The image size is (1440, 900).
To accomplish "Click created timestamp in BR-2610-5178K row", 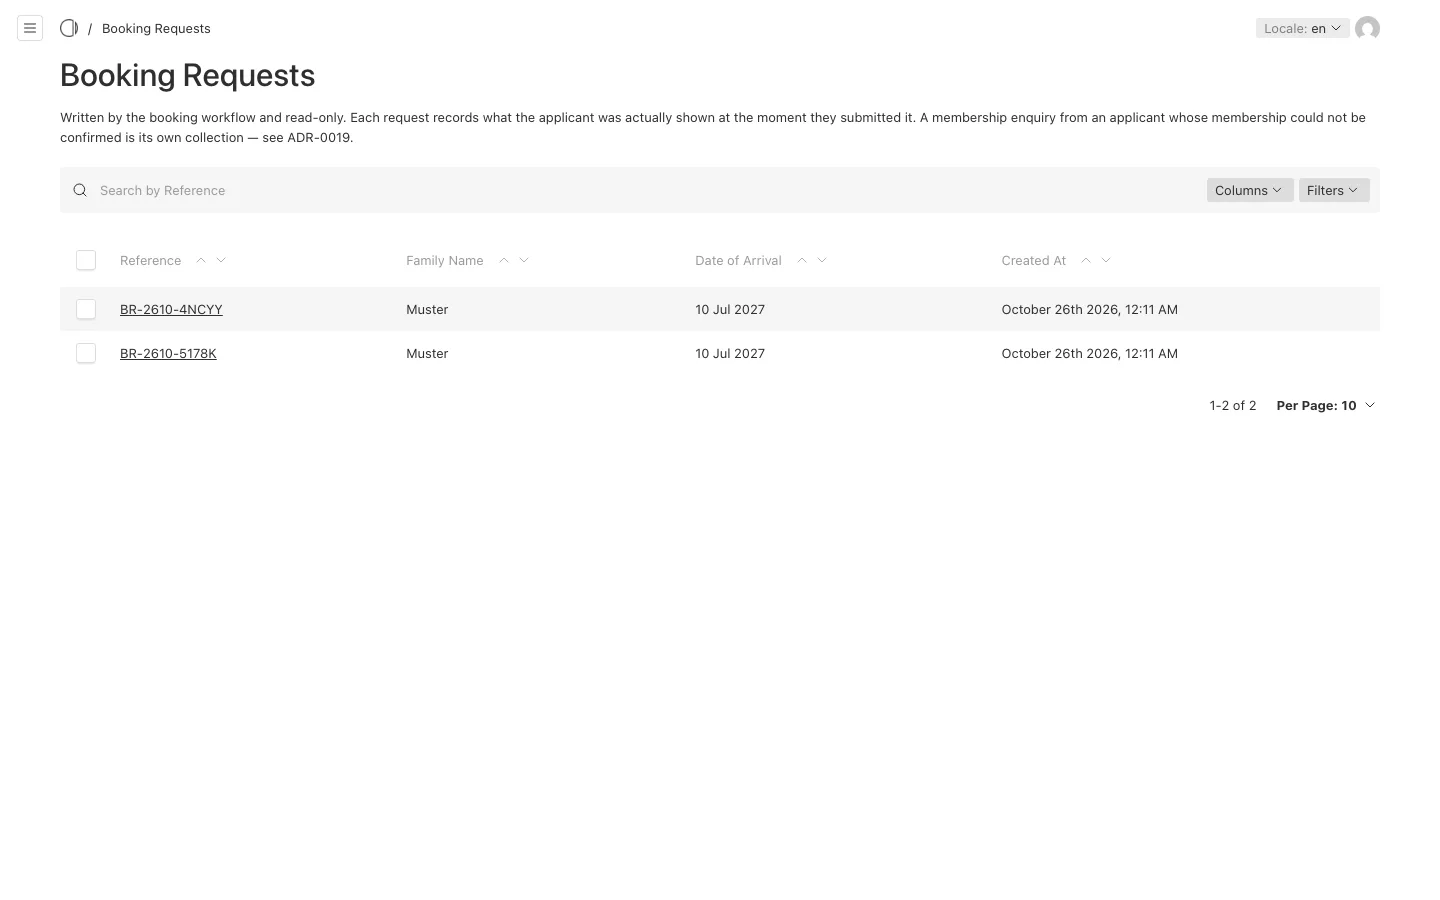I will 1089,353.
